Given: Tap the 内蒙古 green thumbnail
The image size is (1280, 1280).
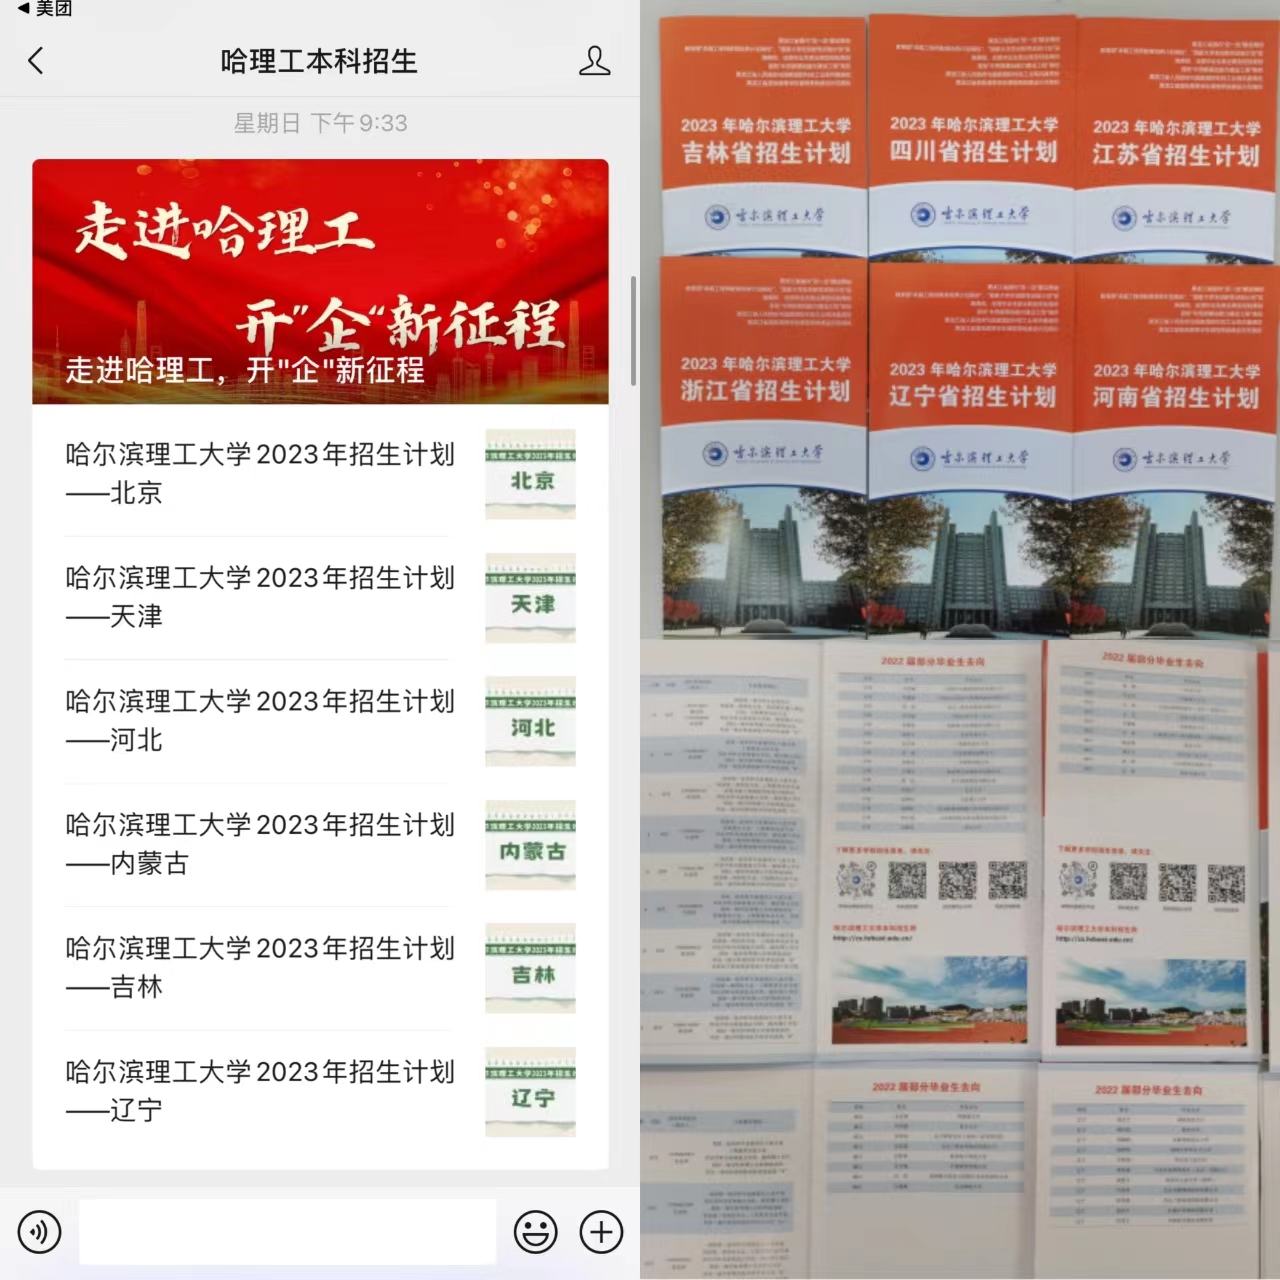Looking at the screenshot, I should click(530, 845).
